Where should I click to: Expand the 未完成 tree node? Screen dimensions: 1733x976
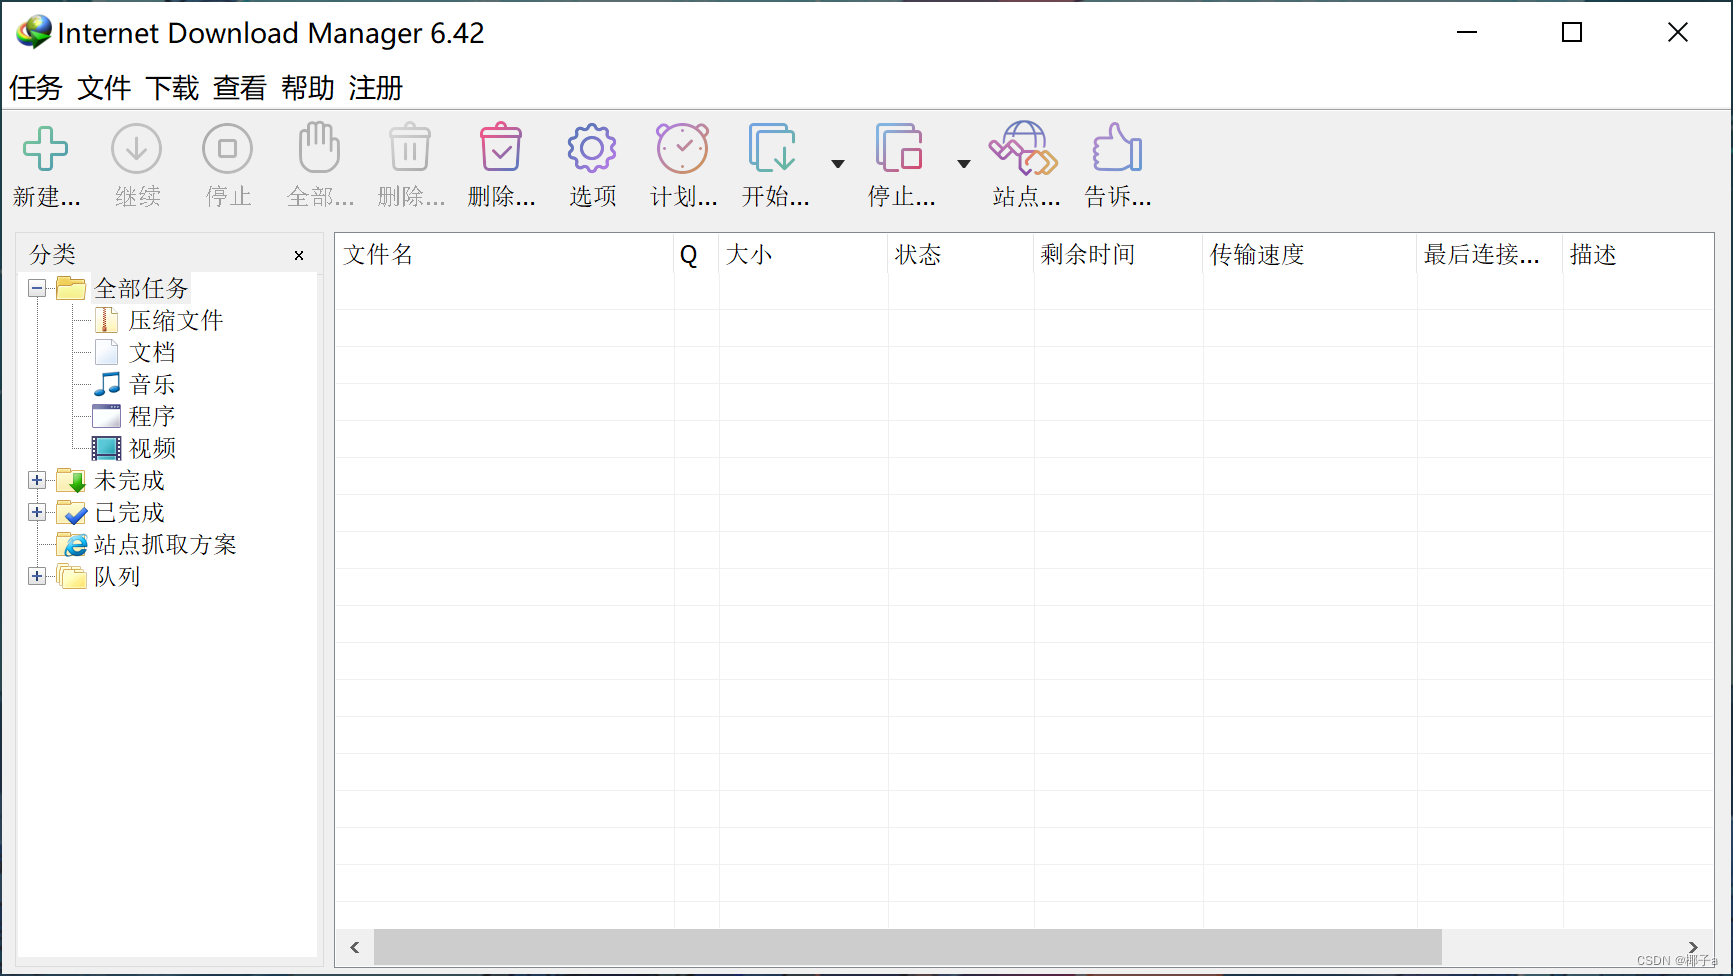37,481
